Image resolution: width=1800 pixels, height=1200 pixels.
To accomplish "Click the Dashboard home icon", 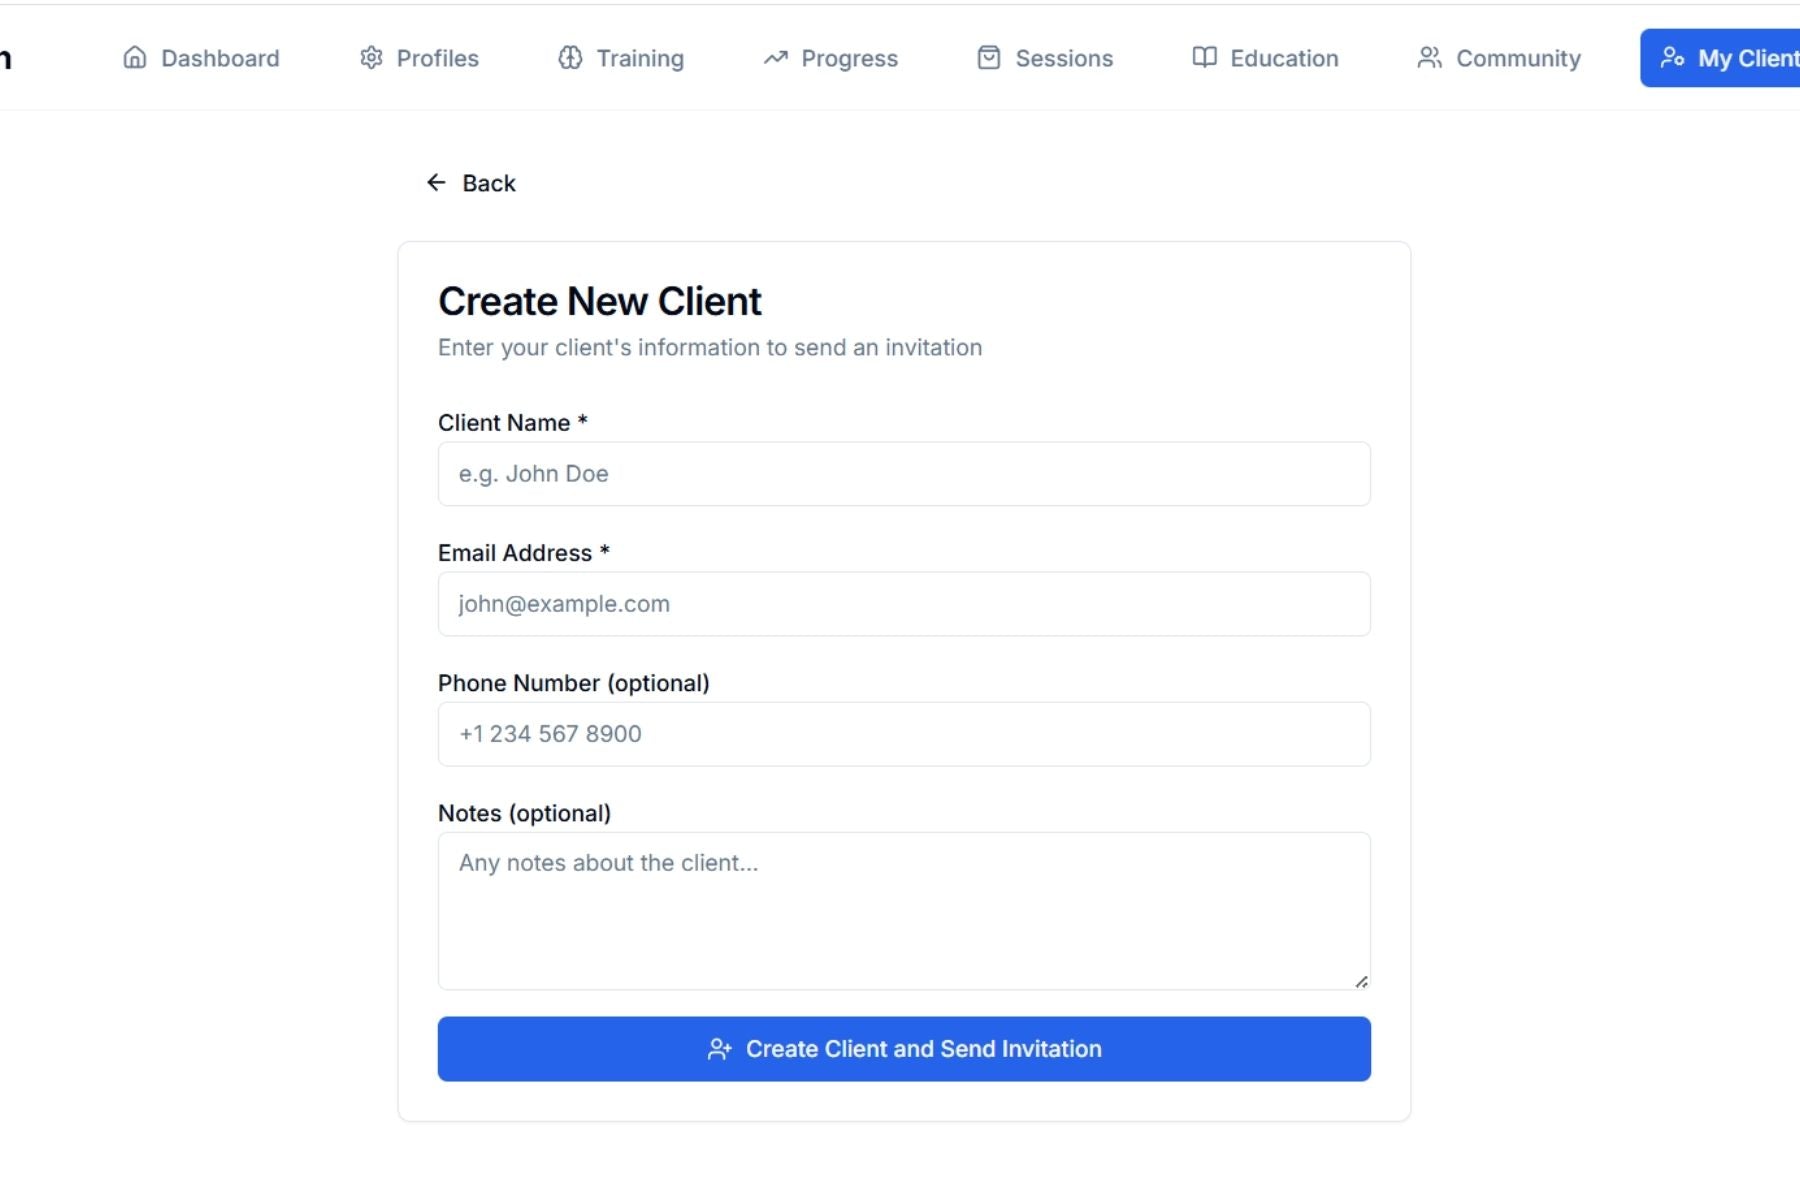I will pyautogui.click(x=134, y=58).
